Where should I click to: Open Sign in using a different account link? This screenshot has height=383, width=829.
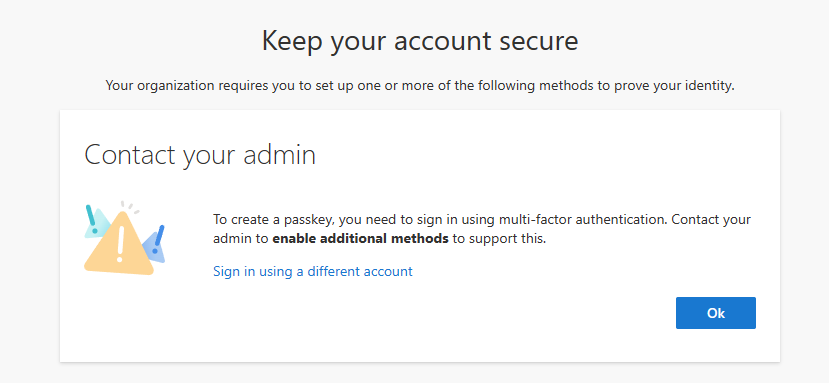pos(312,271)
